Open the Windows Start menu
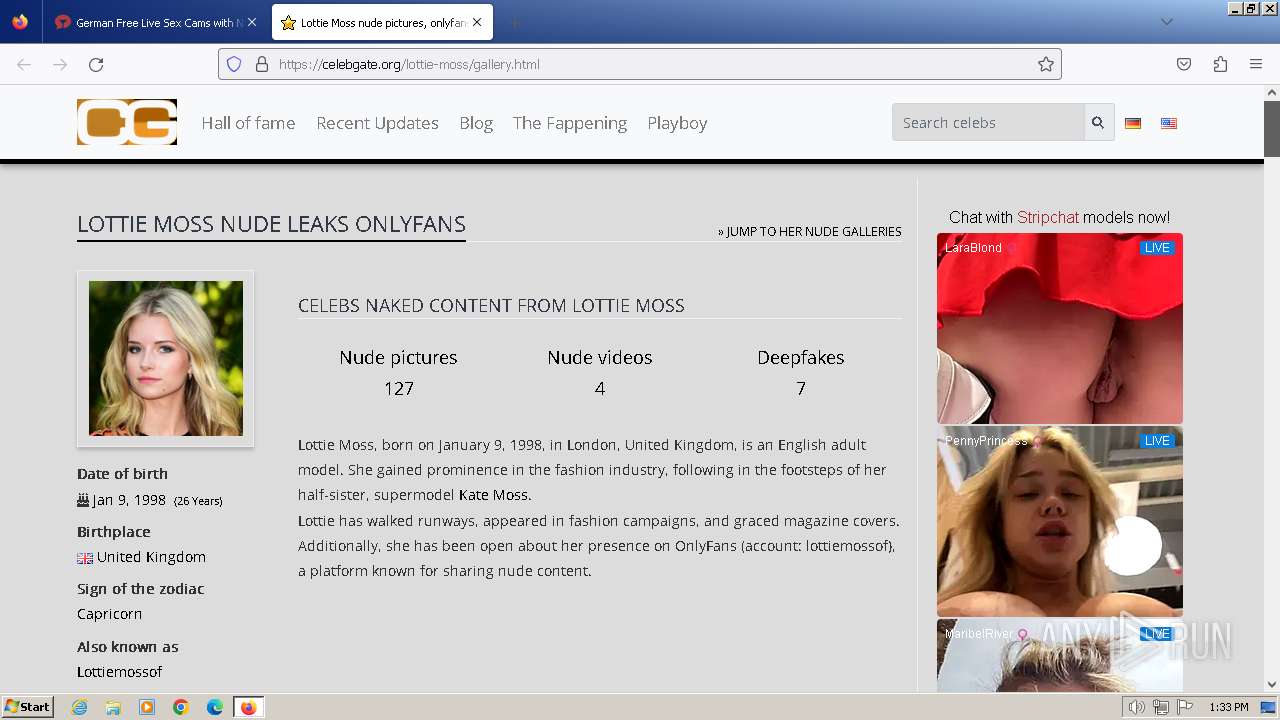Image resolution: width=1280 pixels, height=720 pixels. click(x=27, y=707)
